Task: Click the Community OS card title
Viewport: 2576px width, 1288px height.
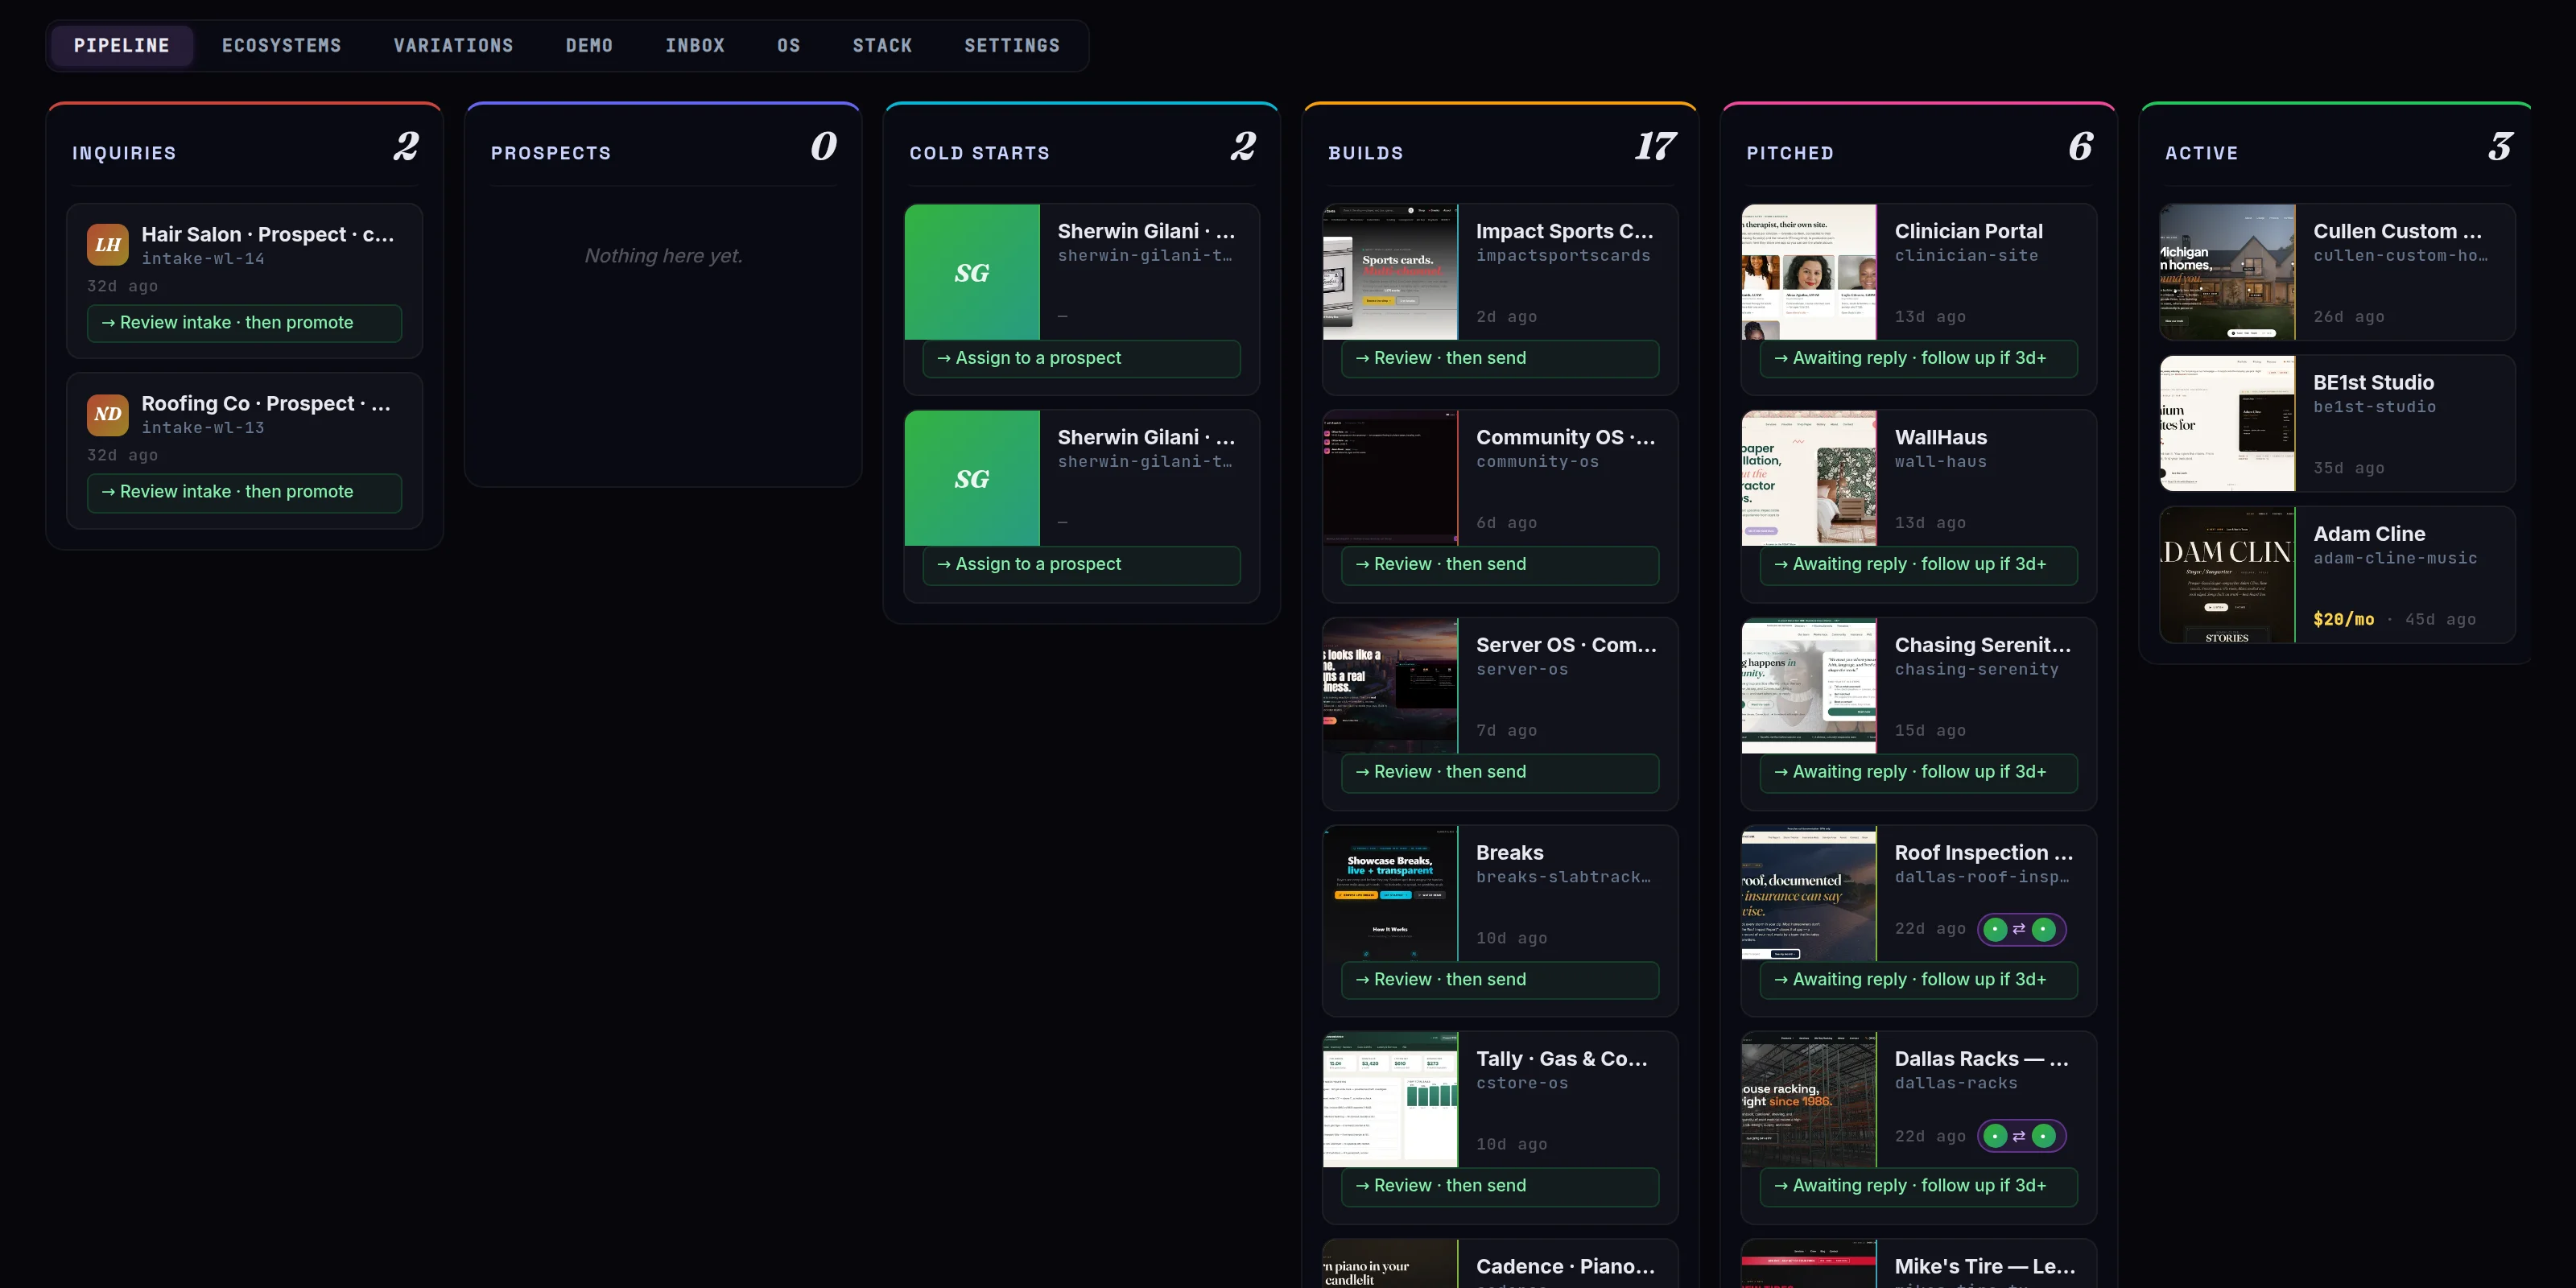Action: [1566, 437]
